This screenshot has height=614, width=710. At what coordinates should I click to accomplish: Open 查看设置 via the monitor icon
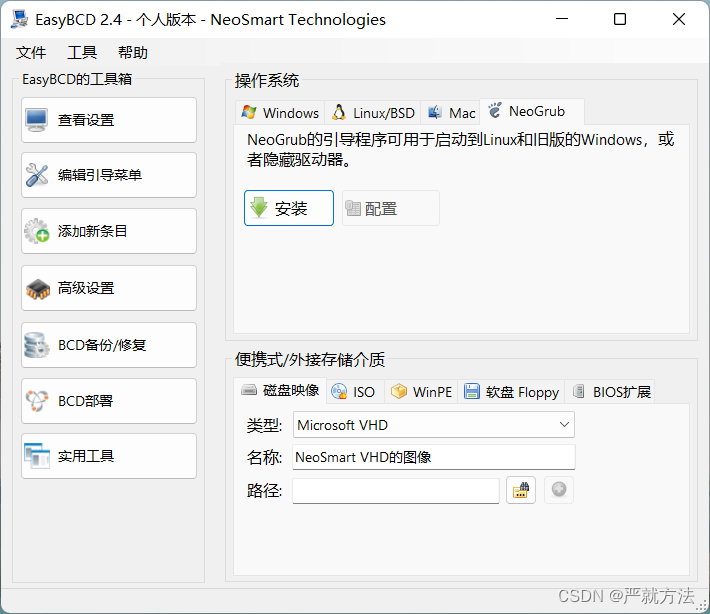[x=37, y=120]
